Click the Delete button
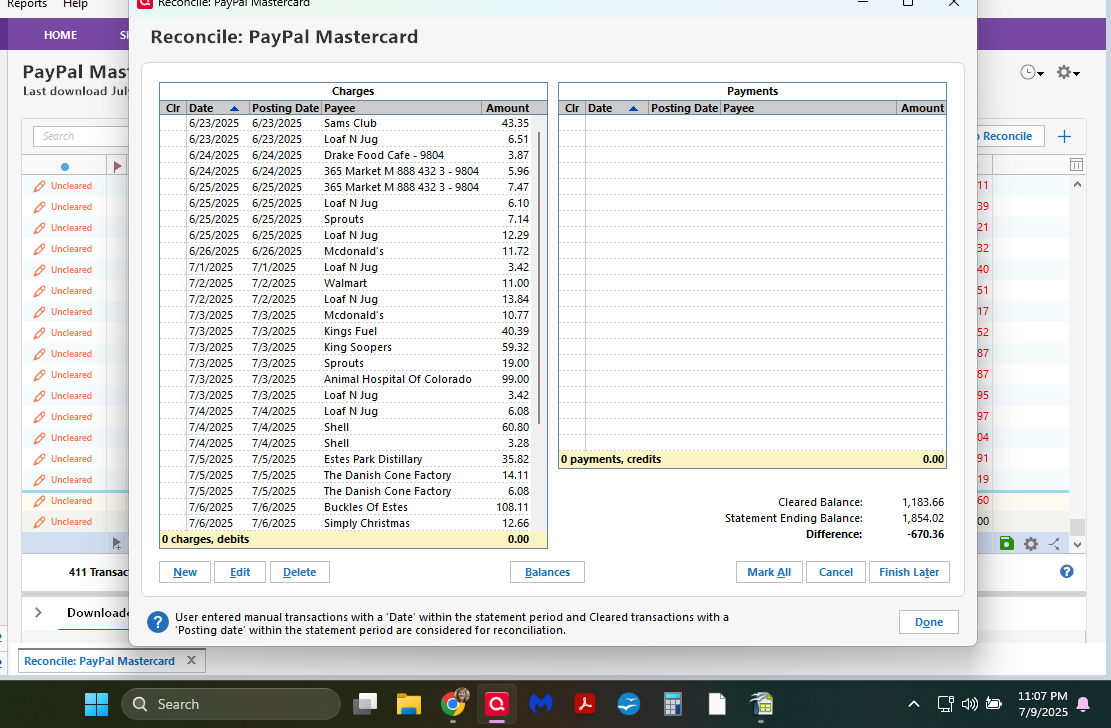Screen dimensions: 1111x728 click(300, 572)
